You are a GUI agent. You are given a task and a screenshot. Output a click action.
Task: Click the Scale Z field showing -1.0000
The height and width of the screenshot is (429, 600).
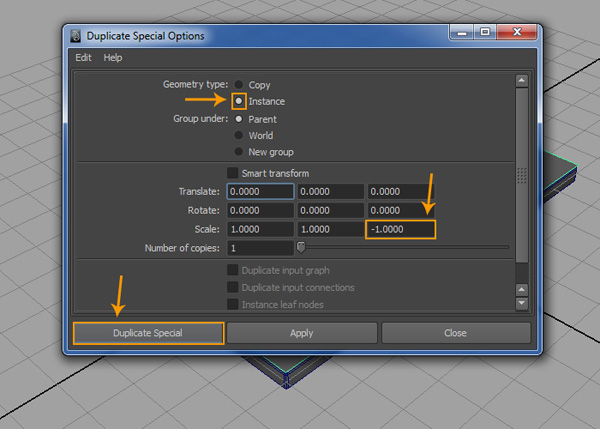[400, 229]
